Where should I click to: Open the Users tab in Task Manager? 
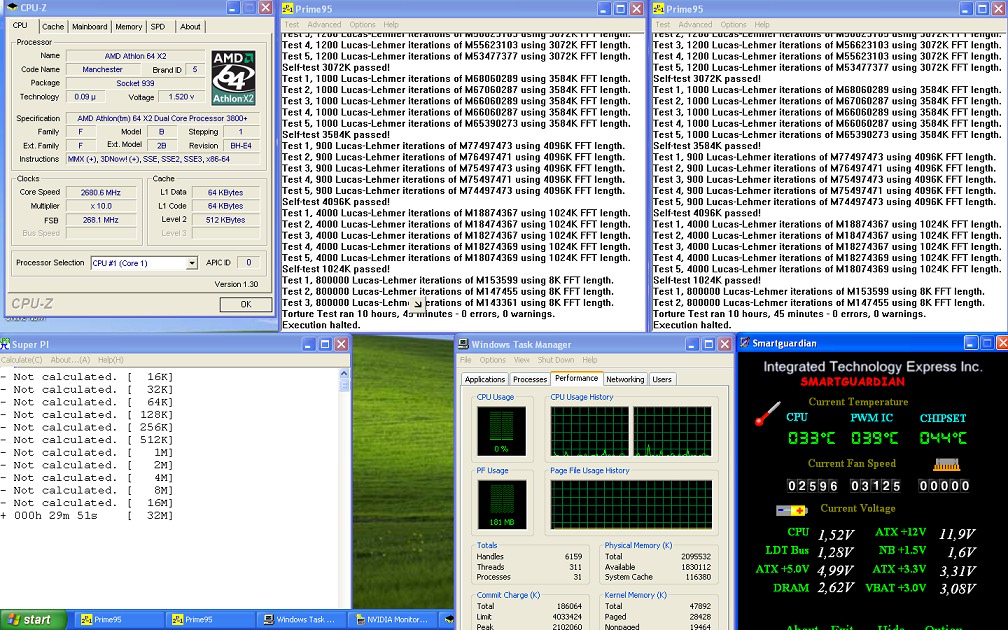(662, 379)
